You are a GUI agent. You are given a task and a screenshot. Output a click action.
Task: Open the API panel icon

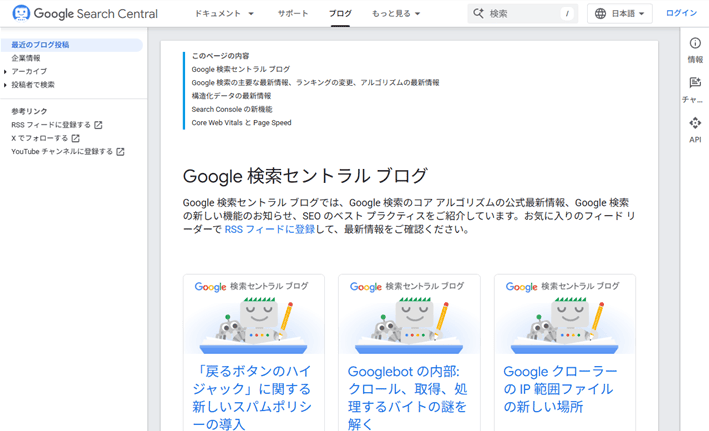tap(695, 123)
